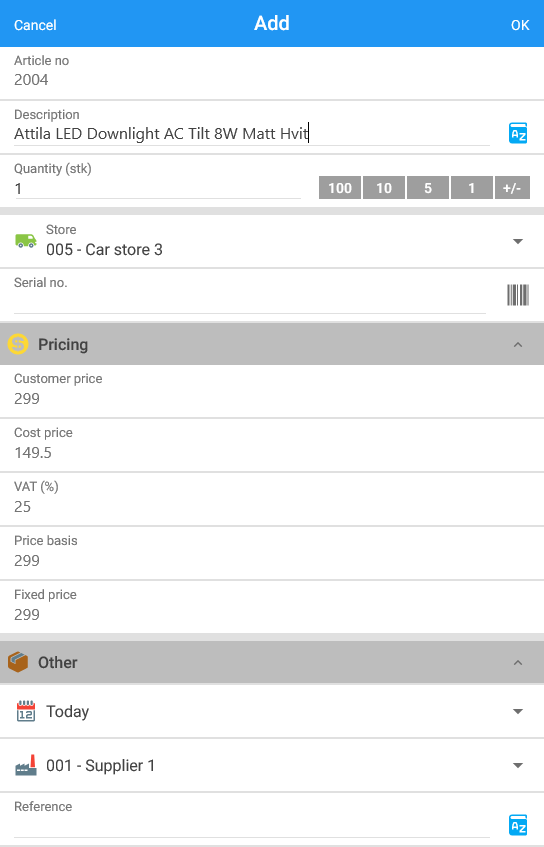
Task: Click the Serial no. input field
Action: 250,301
